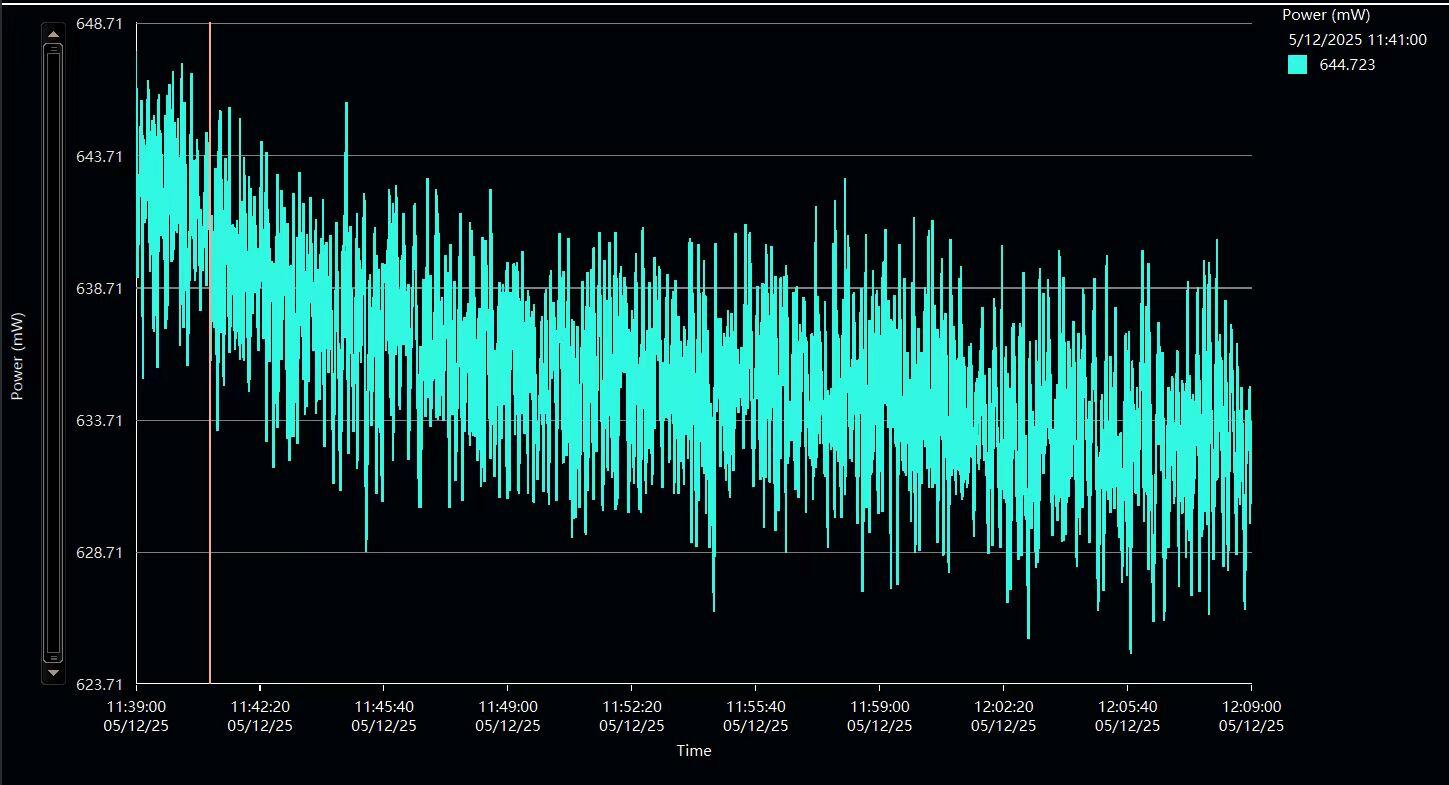
Task: Click the 12:09:00 end time label
Action: [x=1250, y=707]
